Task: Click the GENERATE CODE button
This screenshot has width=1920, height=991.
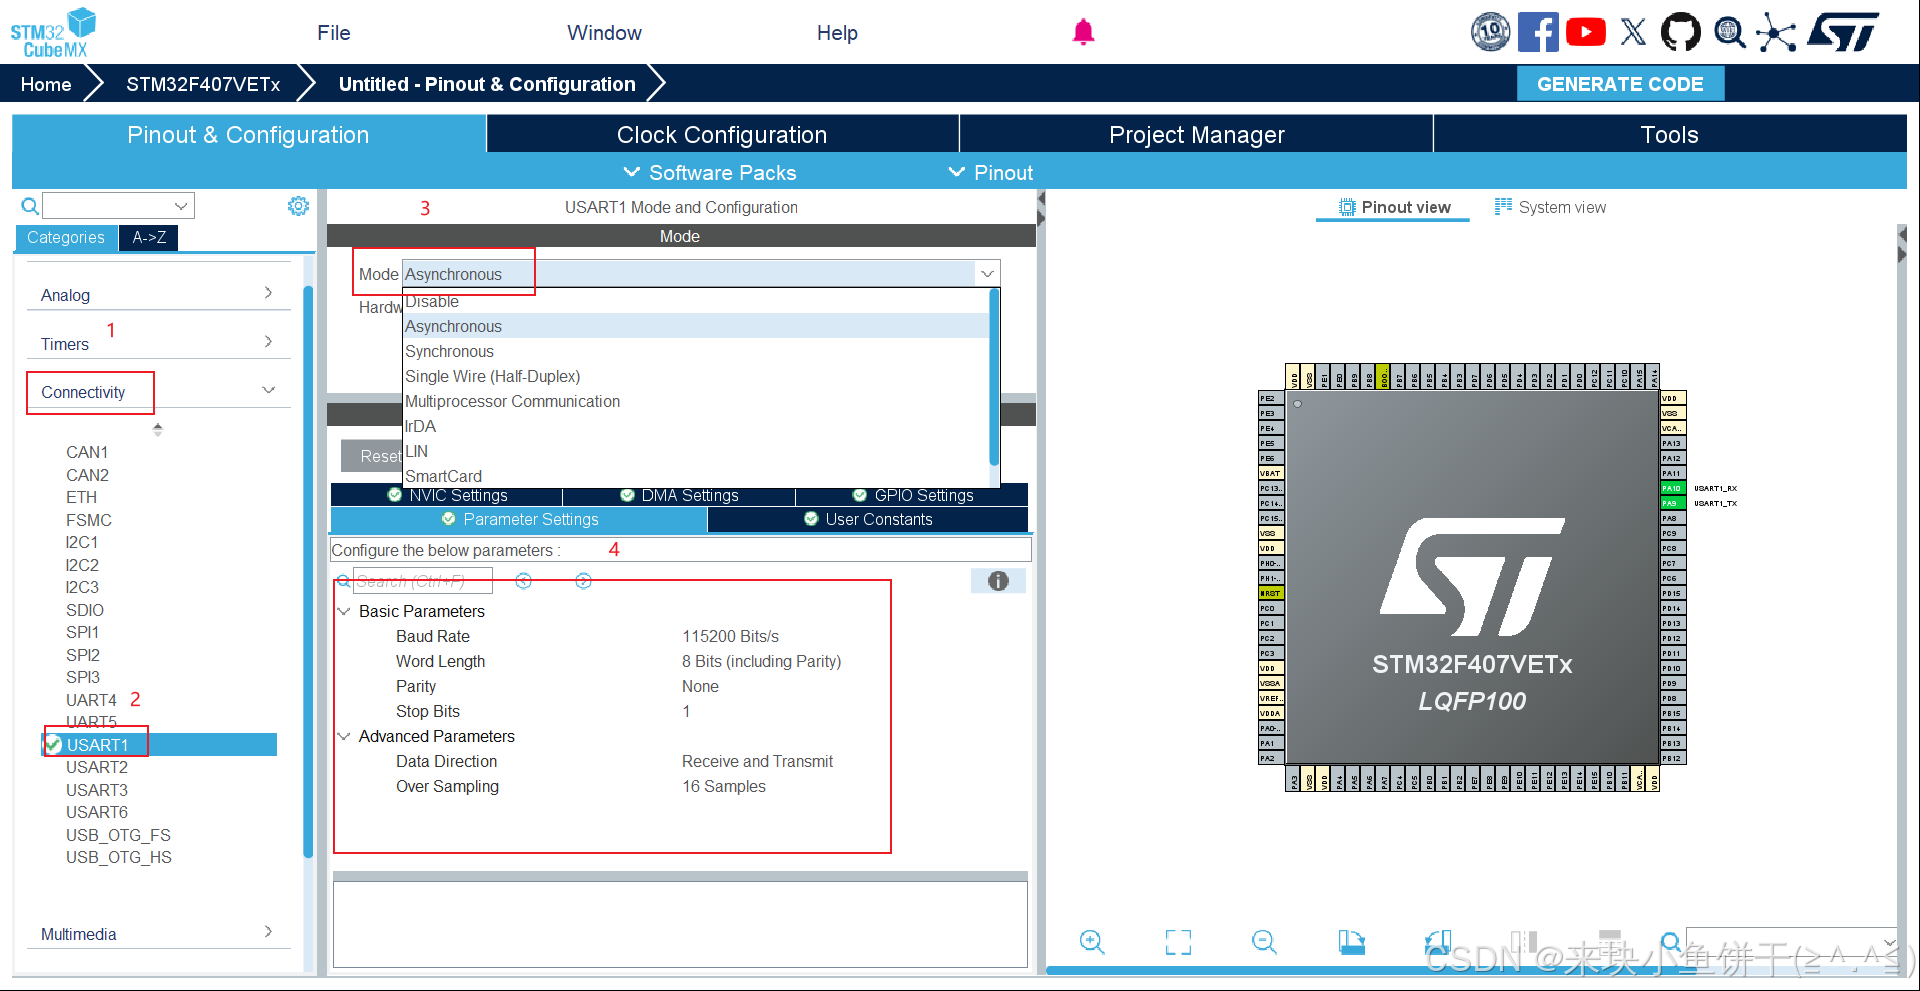Action: click(x=1620, y=83)
